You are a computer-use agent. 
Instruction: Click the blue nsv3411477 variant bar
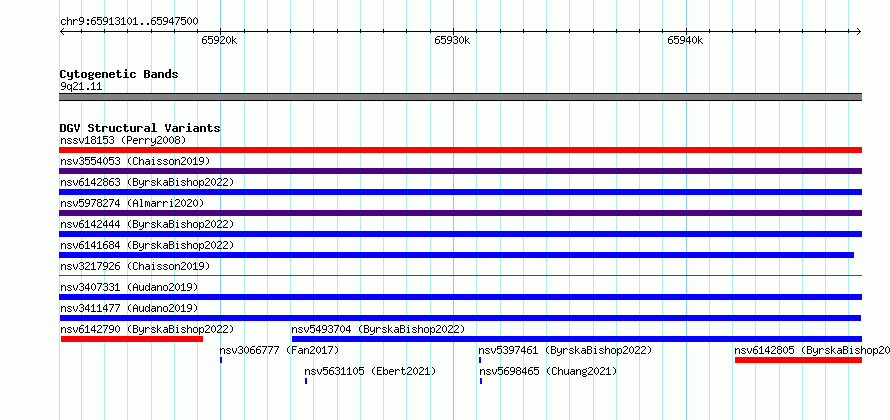[460, 318]
